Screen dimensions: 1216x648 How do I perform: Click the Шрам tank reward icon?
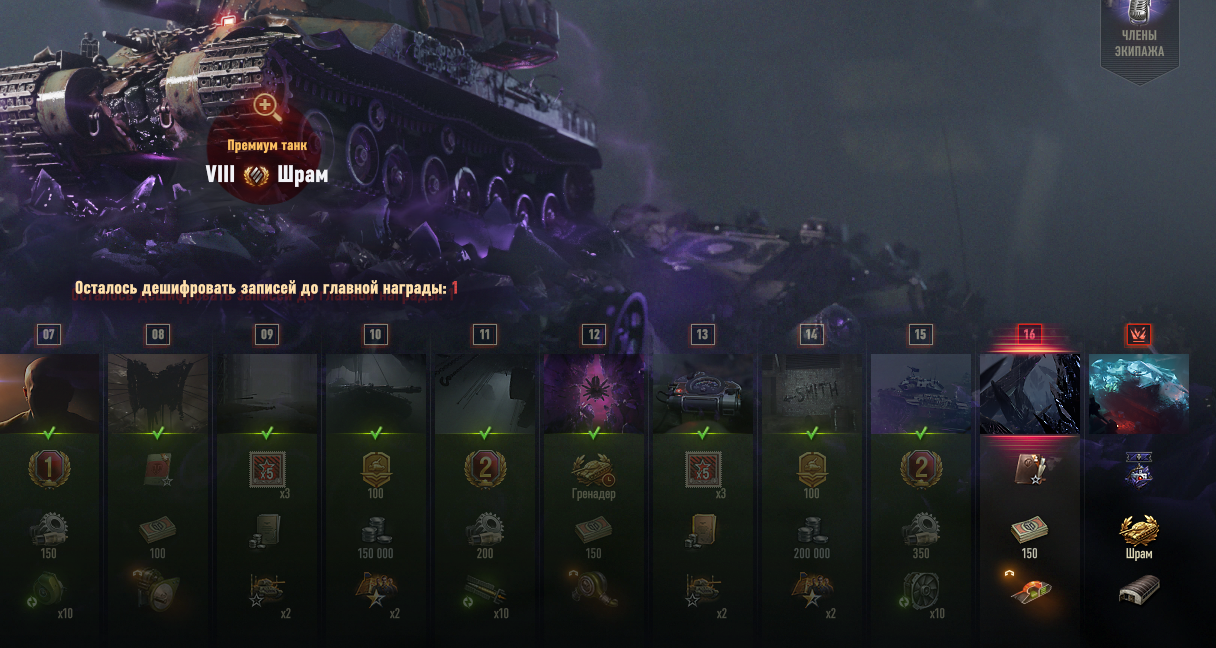click(x=1138, y=530)
